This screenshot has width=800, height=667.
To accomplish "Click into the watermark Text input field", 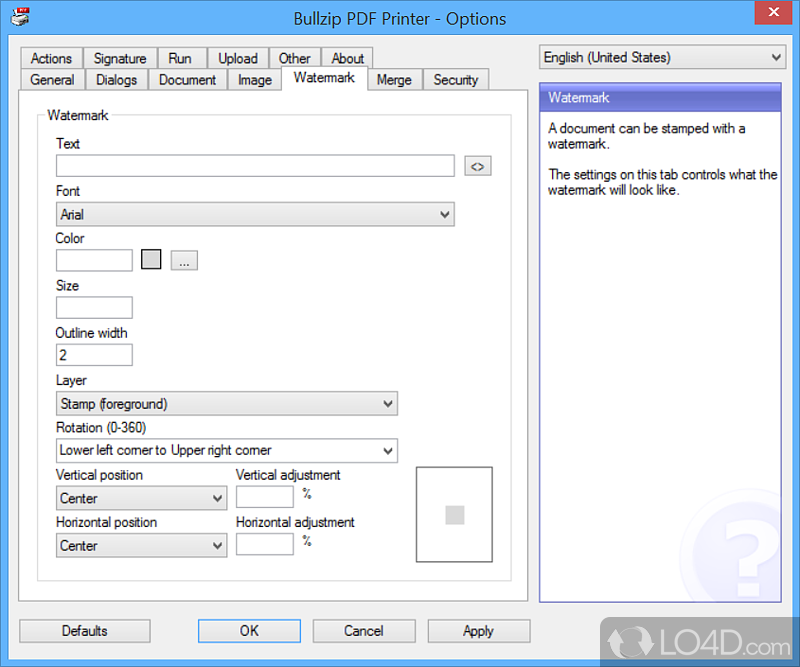I will click(x=255, y=166).
